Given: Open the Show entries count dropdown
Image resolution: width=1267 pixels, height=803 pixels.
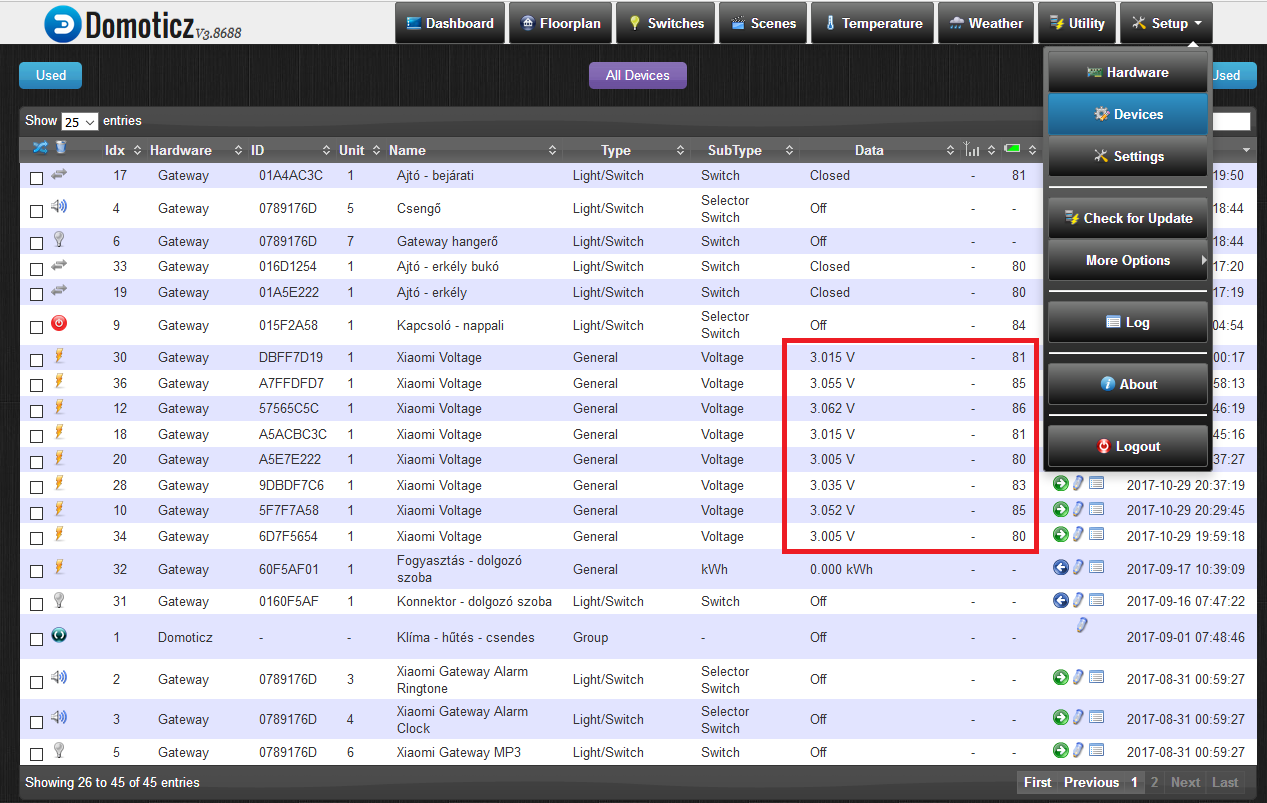Looking at the screenshot, I should click(80, 121).
